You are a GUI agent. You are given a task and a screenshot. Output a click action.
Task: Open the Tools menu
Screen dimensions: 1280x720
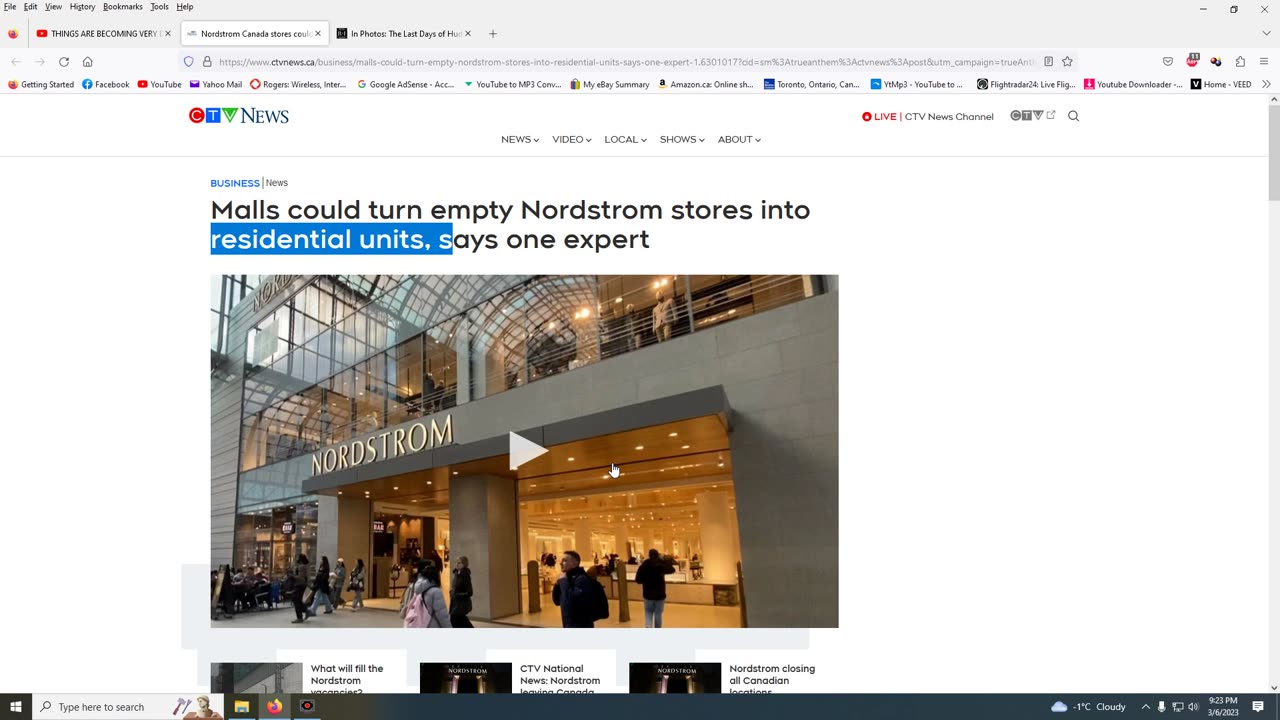[x=159, y=7]
